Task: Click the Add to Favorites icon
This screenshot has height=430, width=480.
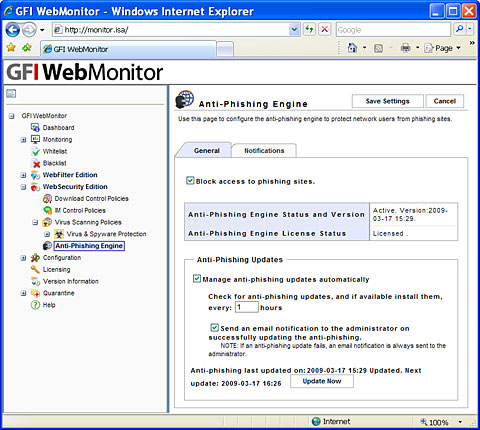Action: pos(27,48)
